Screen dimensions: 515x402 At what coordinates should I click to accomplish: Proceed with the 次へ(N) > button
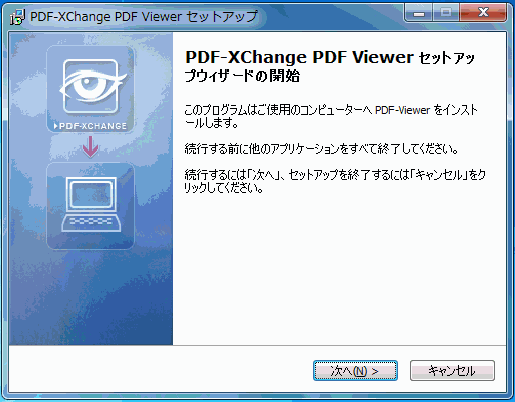(355, 371)
